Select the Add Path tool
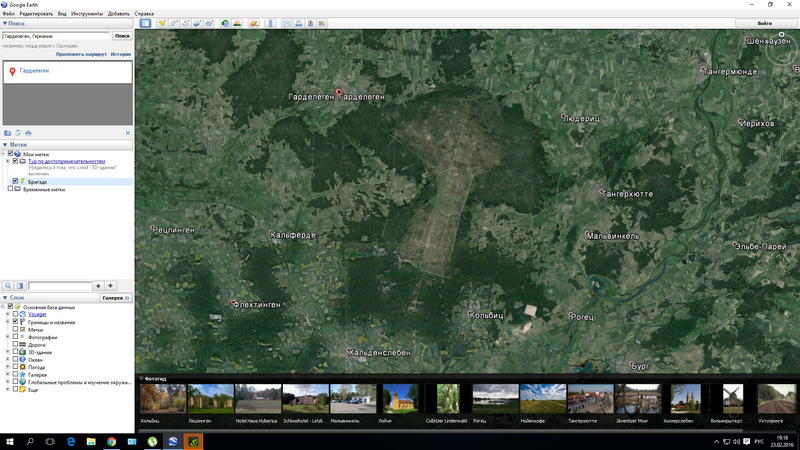800x450 pixels. point(187,22)
